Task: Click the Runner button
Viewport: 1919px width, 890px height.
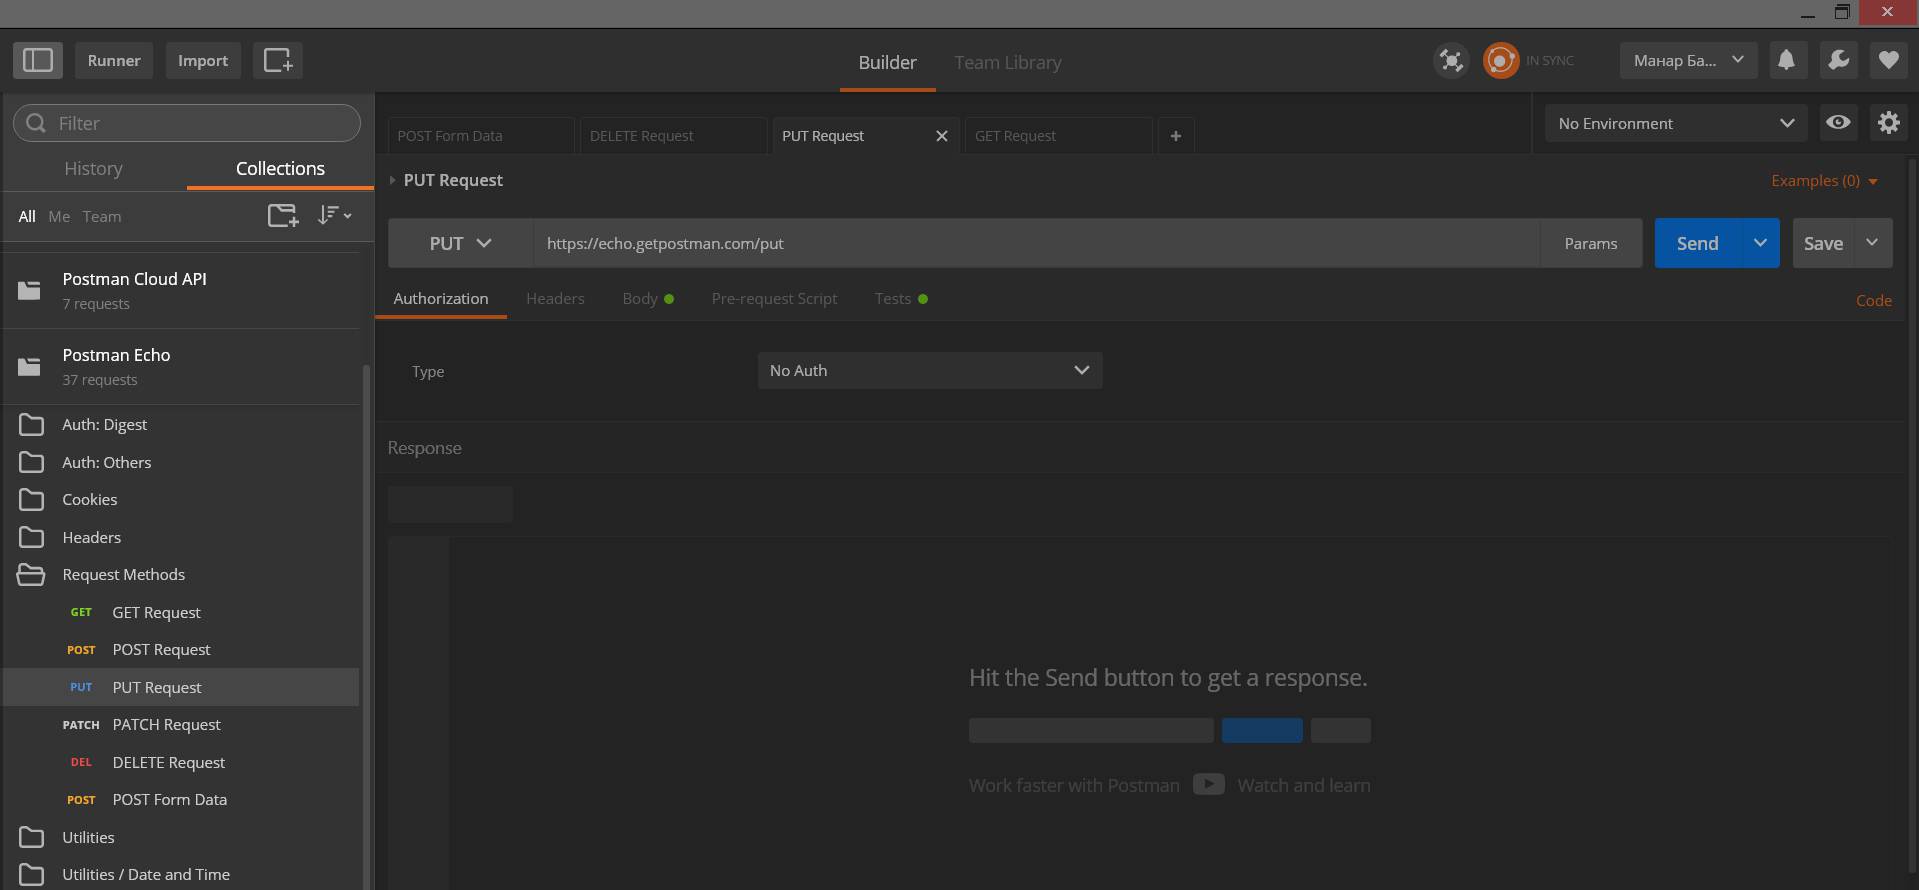Action: (x=114, y=60)
